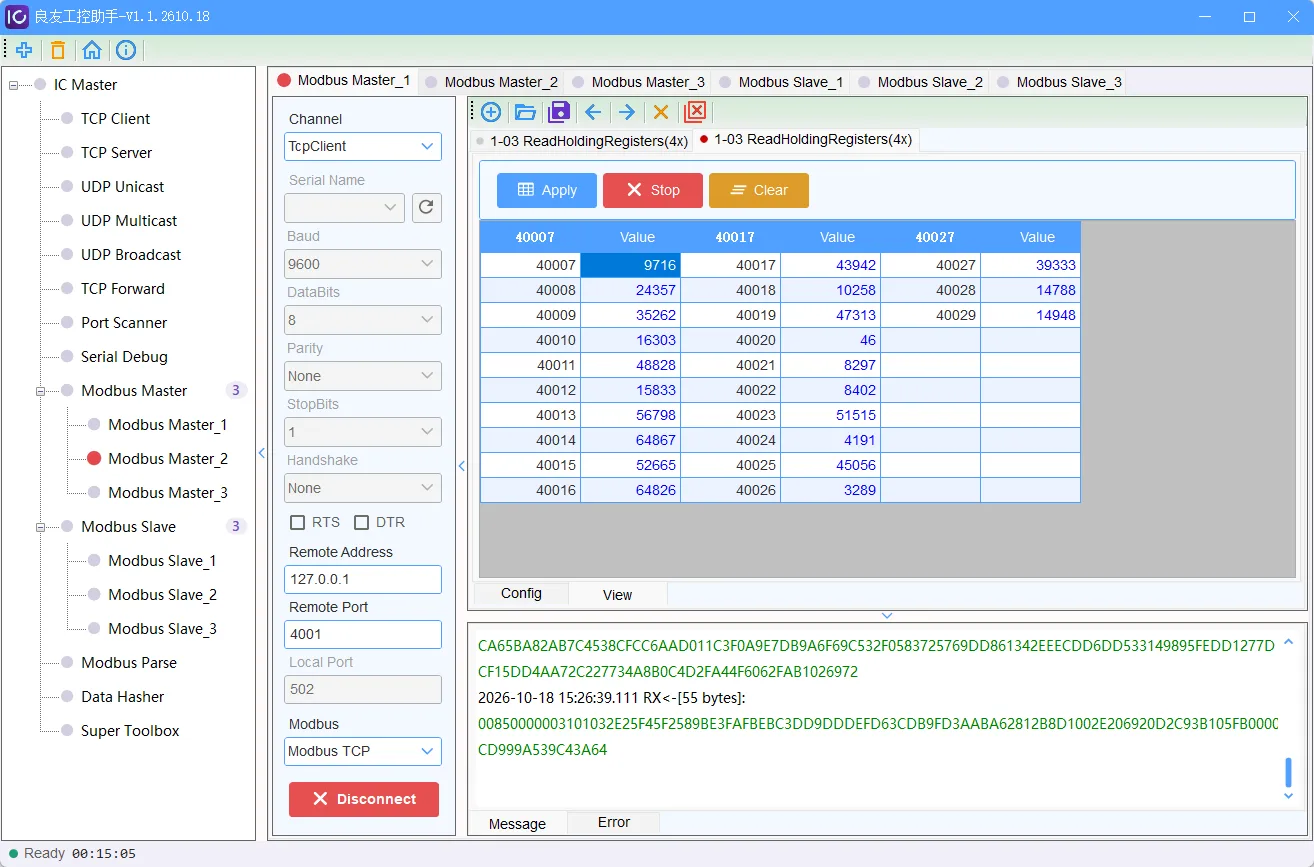Click the left arrow icon

pos(593,112)
